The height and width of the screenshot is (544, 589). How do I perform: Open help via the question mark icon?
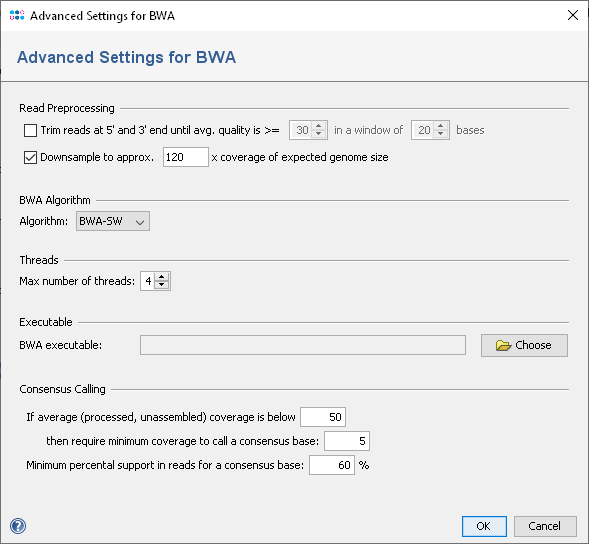coord(18,526)
